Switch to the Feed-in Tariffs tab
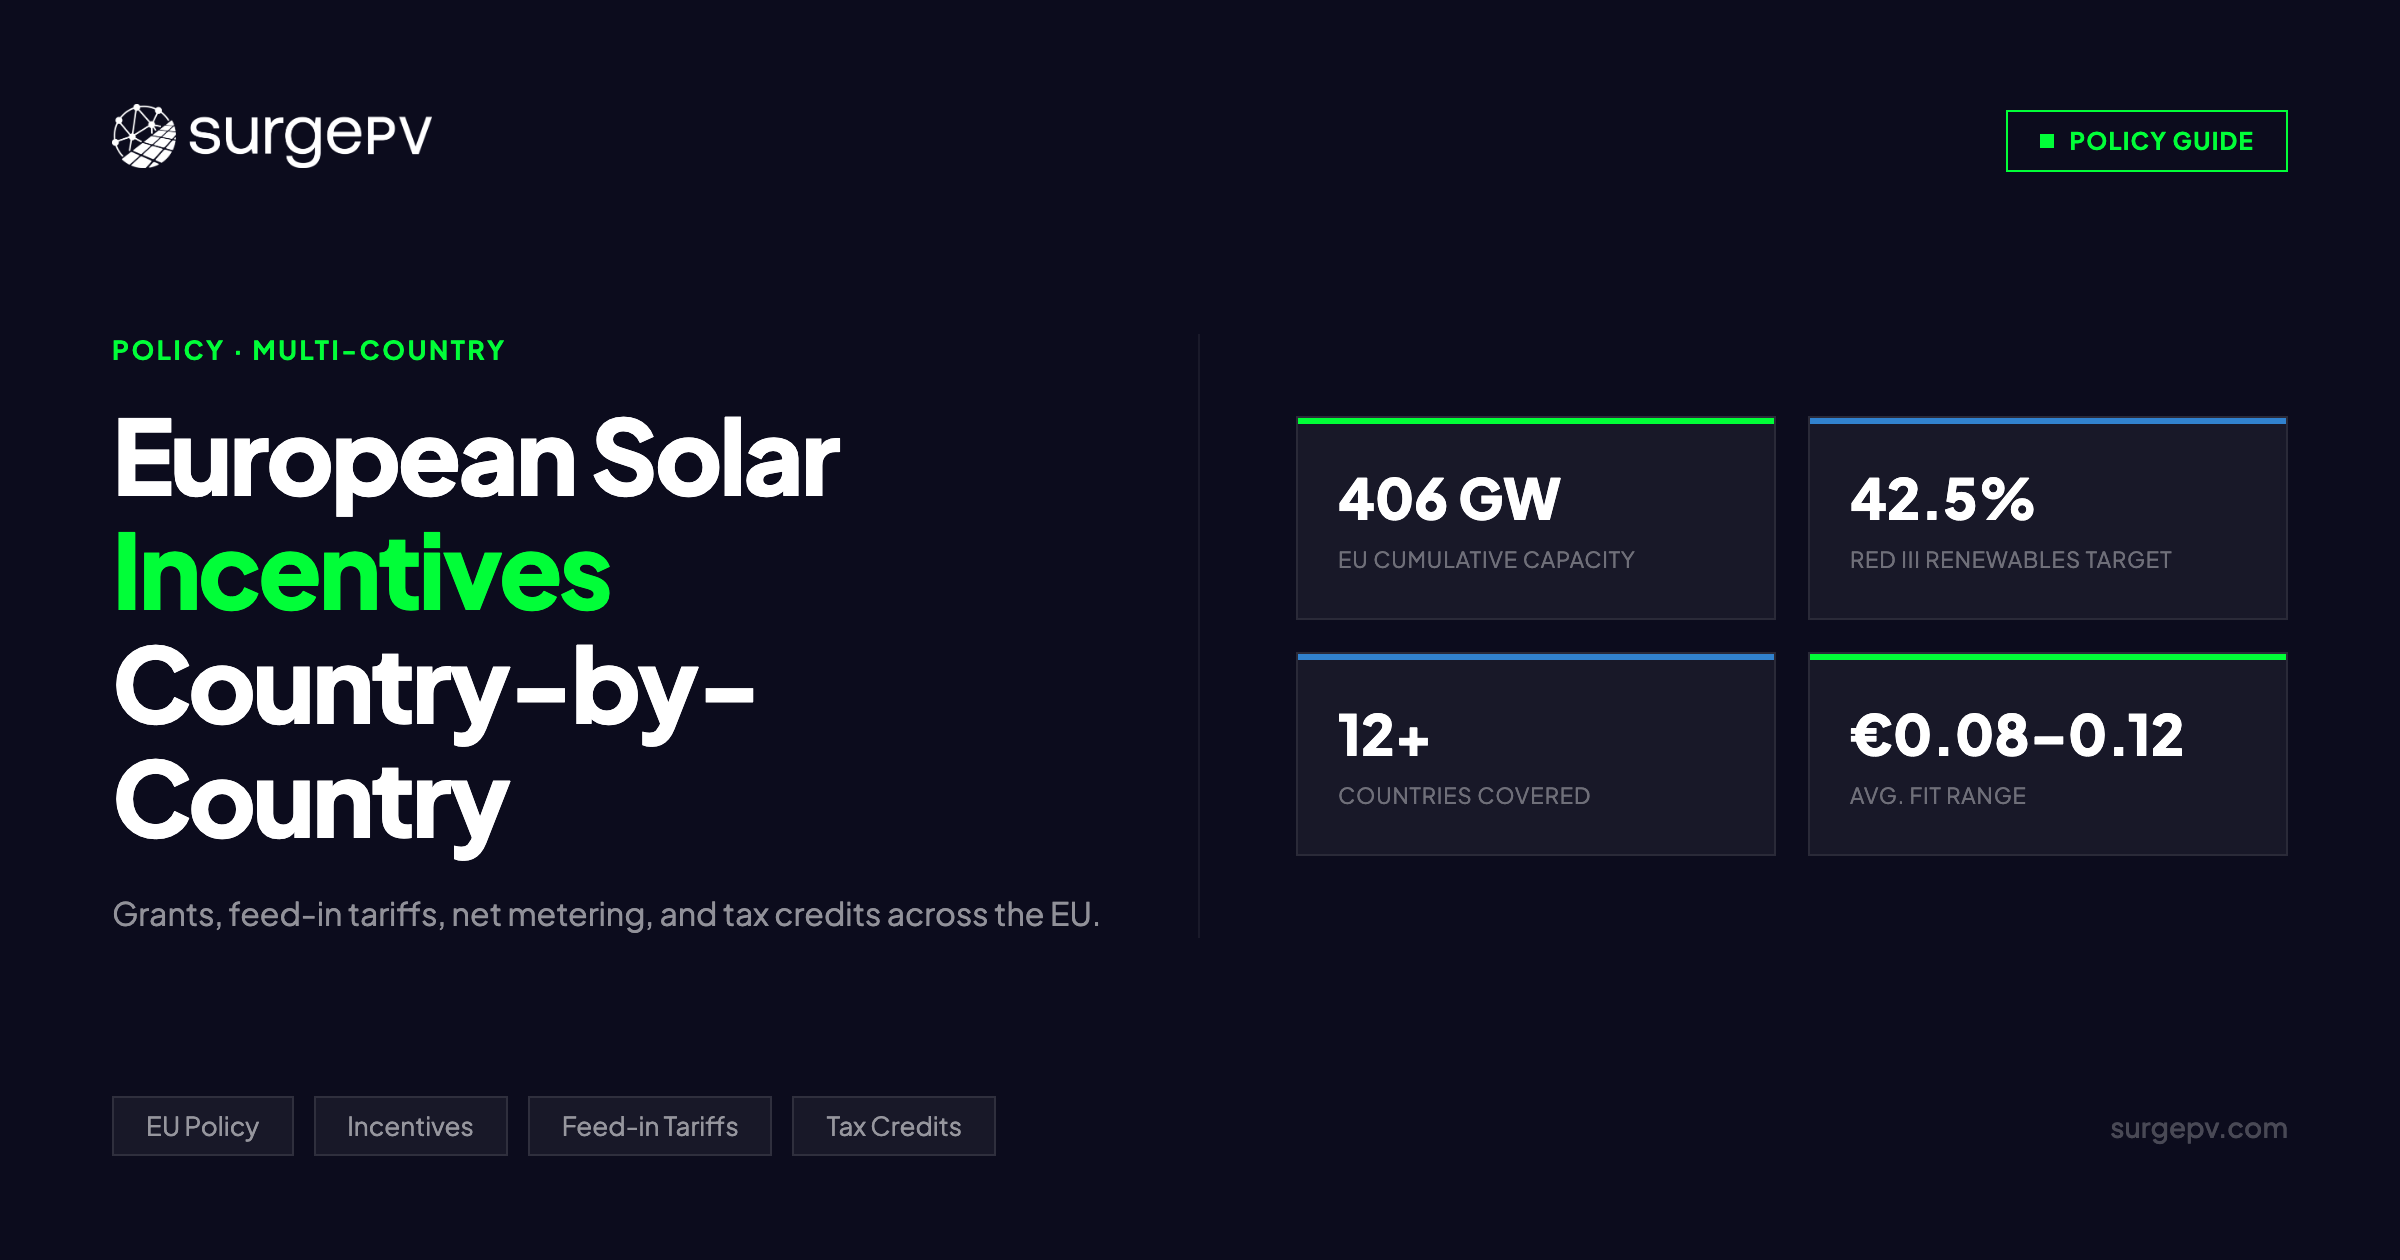 coord(650,1126)
